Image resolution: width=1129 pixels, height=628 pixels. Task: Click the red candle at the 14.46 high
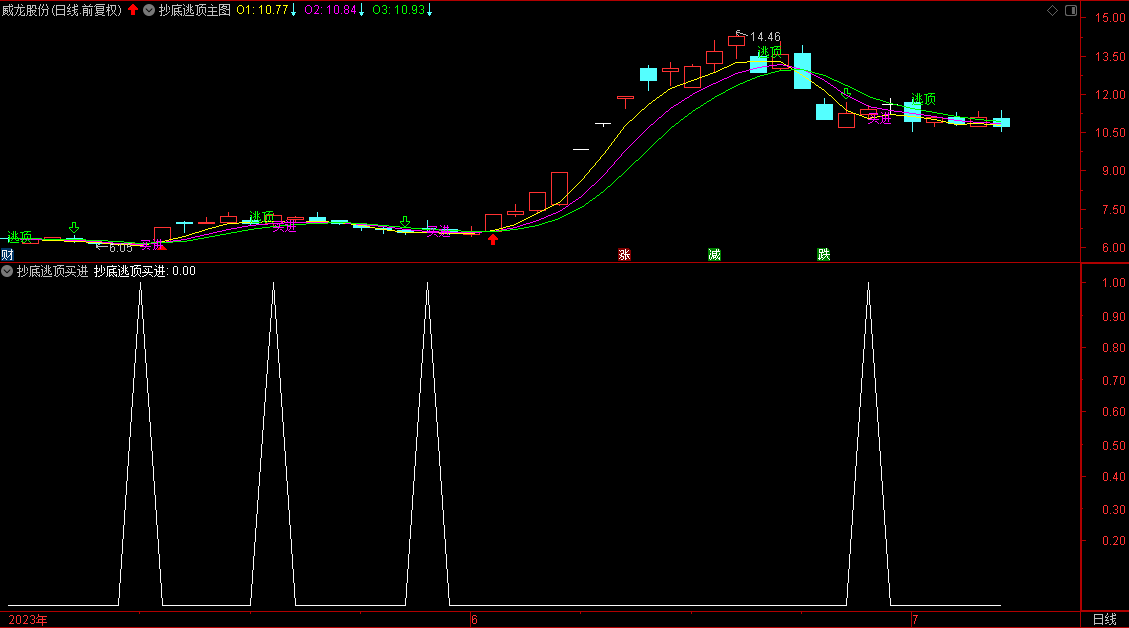point(737,42)
